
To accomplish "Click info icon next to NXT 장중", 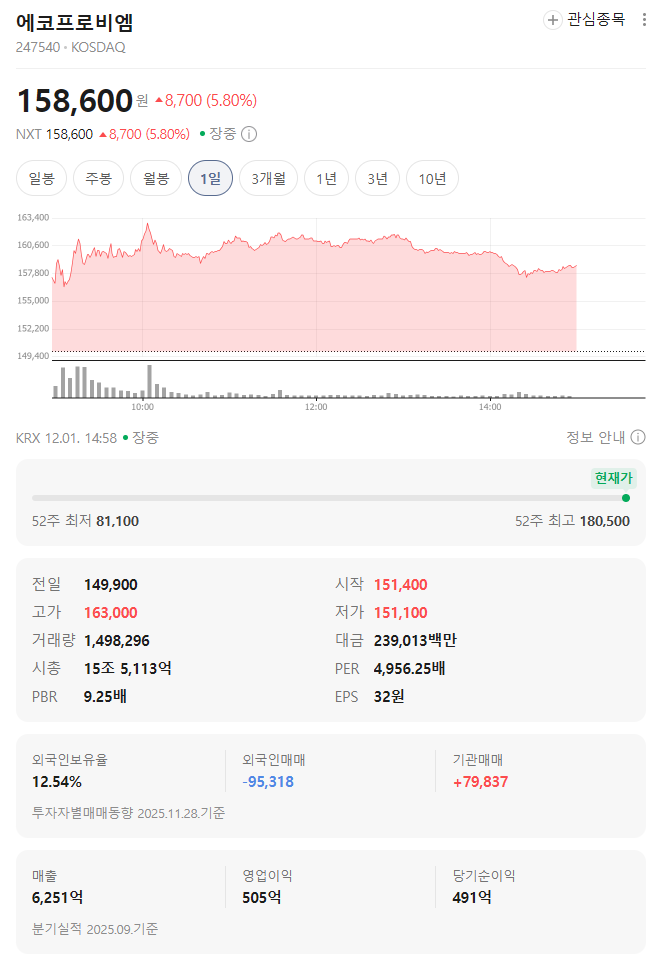I will [249, 134].
